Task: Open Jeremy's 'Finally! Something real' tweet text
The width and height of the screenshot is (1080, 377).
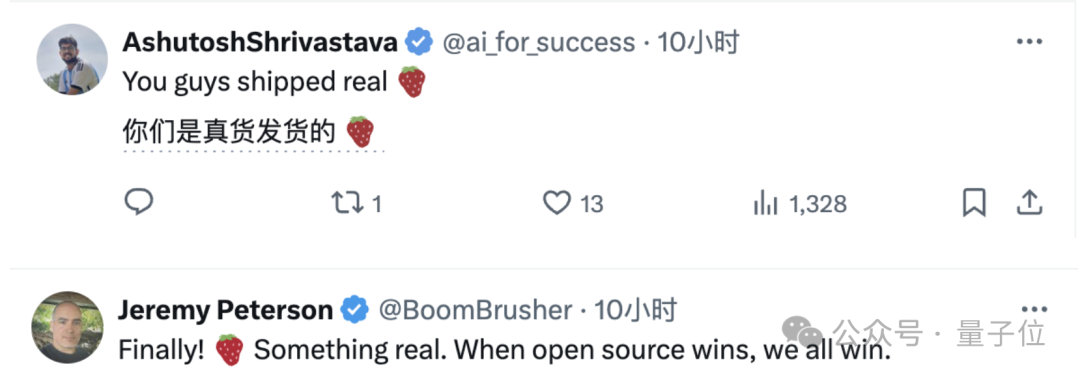Action: pyautogui.click(x=505, y=350)
